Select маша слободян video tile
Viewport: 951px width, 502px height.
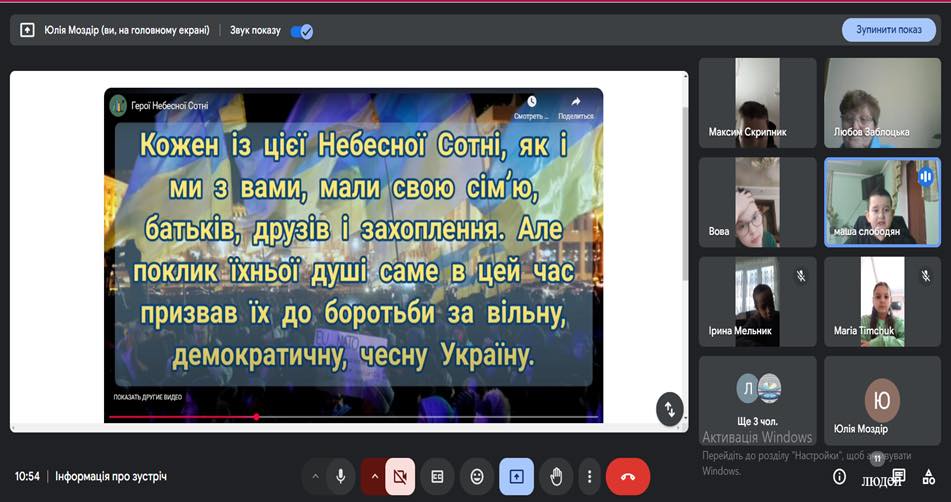[882, 202]
